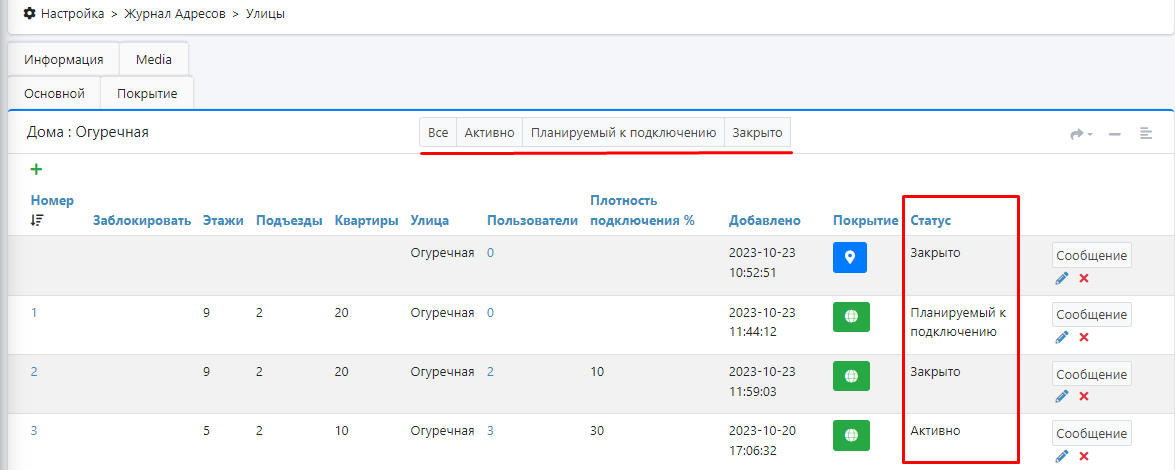Open map pin coverage for first row
Screen dimensions: 1175x470
850,258
